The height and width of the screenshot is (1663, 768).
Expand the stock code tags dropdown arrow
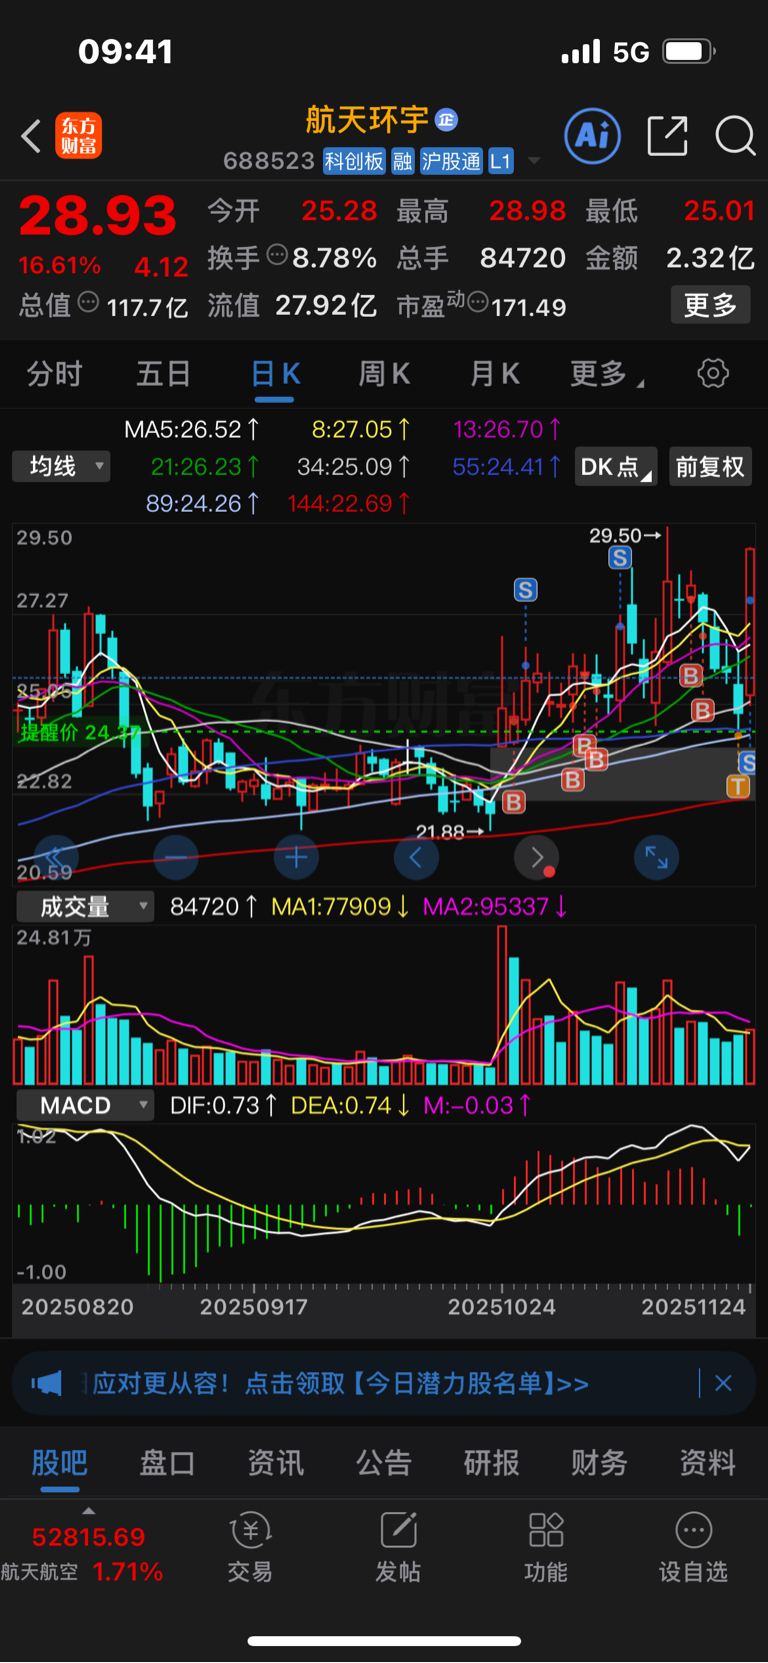[x=534, y=161]
